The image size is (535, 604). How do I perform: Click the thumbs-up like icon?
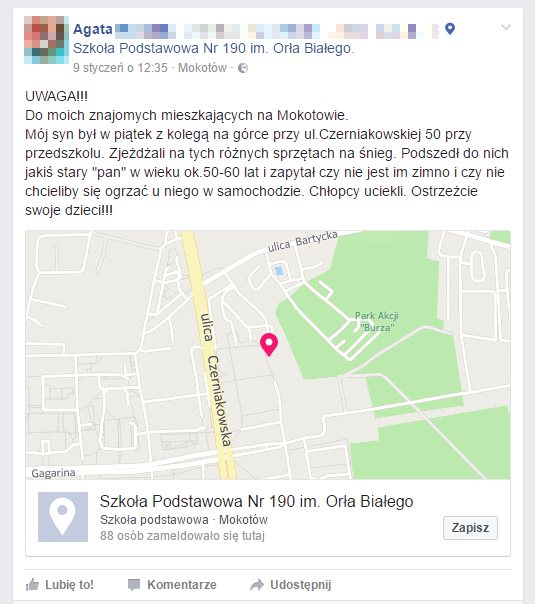(x=32, y=585)
